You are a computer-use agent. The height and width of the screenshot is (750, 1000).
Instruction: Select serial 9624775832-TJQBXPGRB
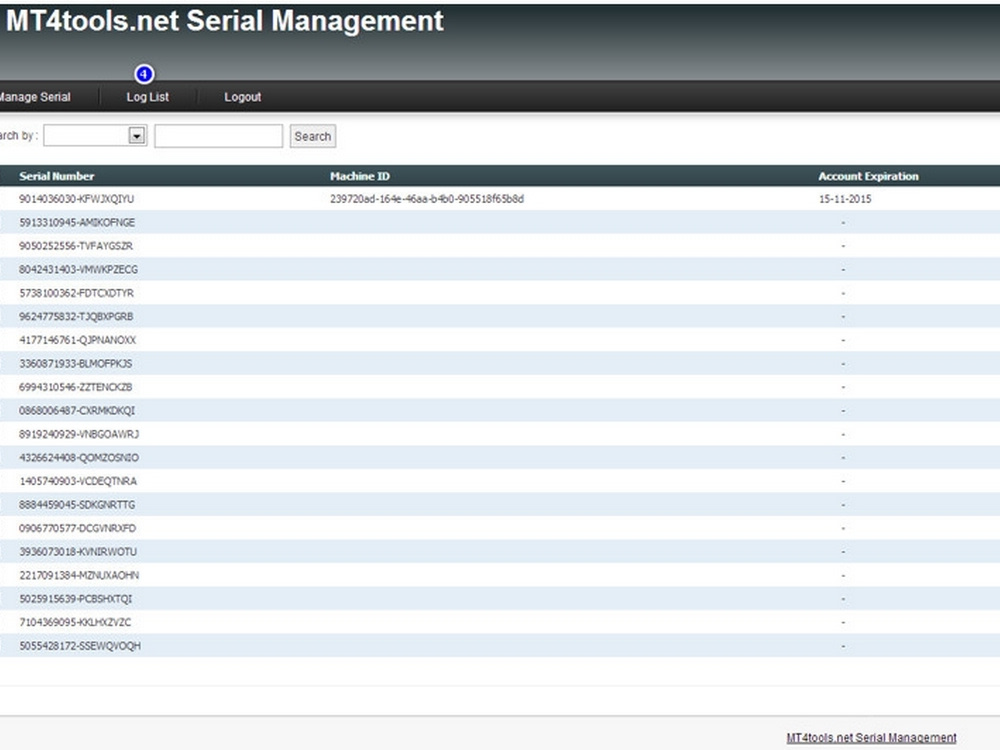point(76,316)
